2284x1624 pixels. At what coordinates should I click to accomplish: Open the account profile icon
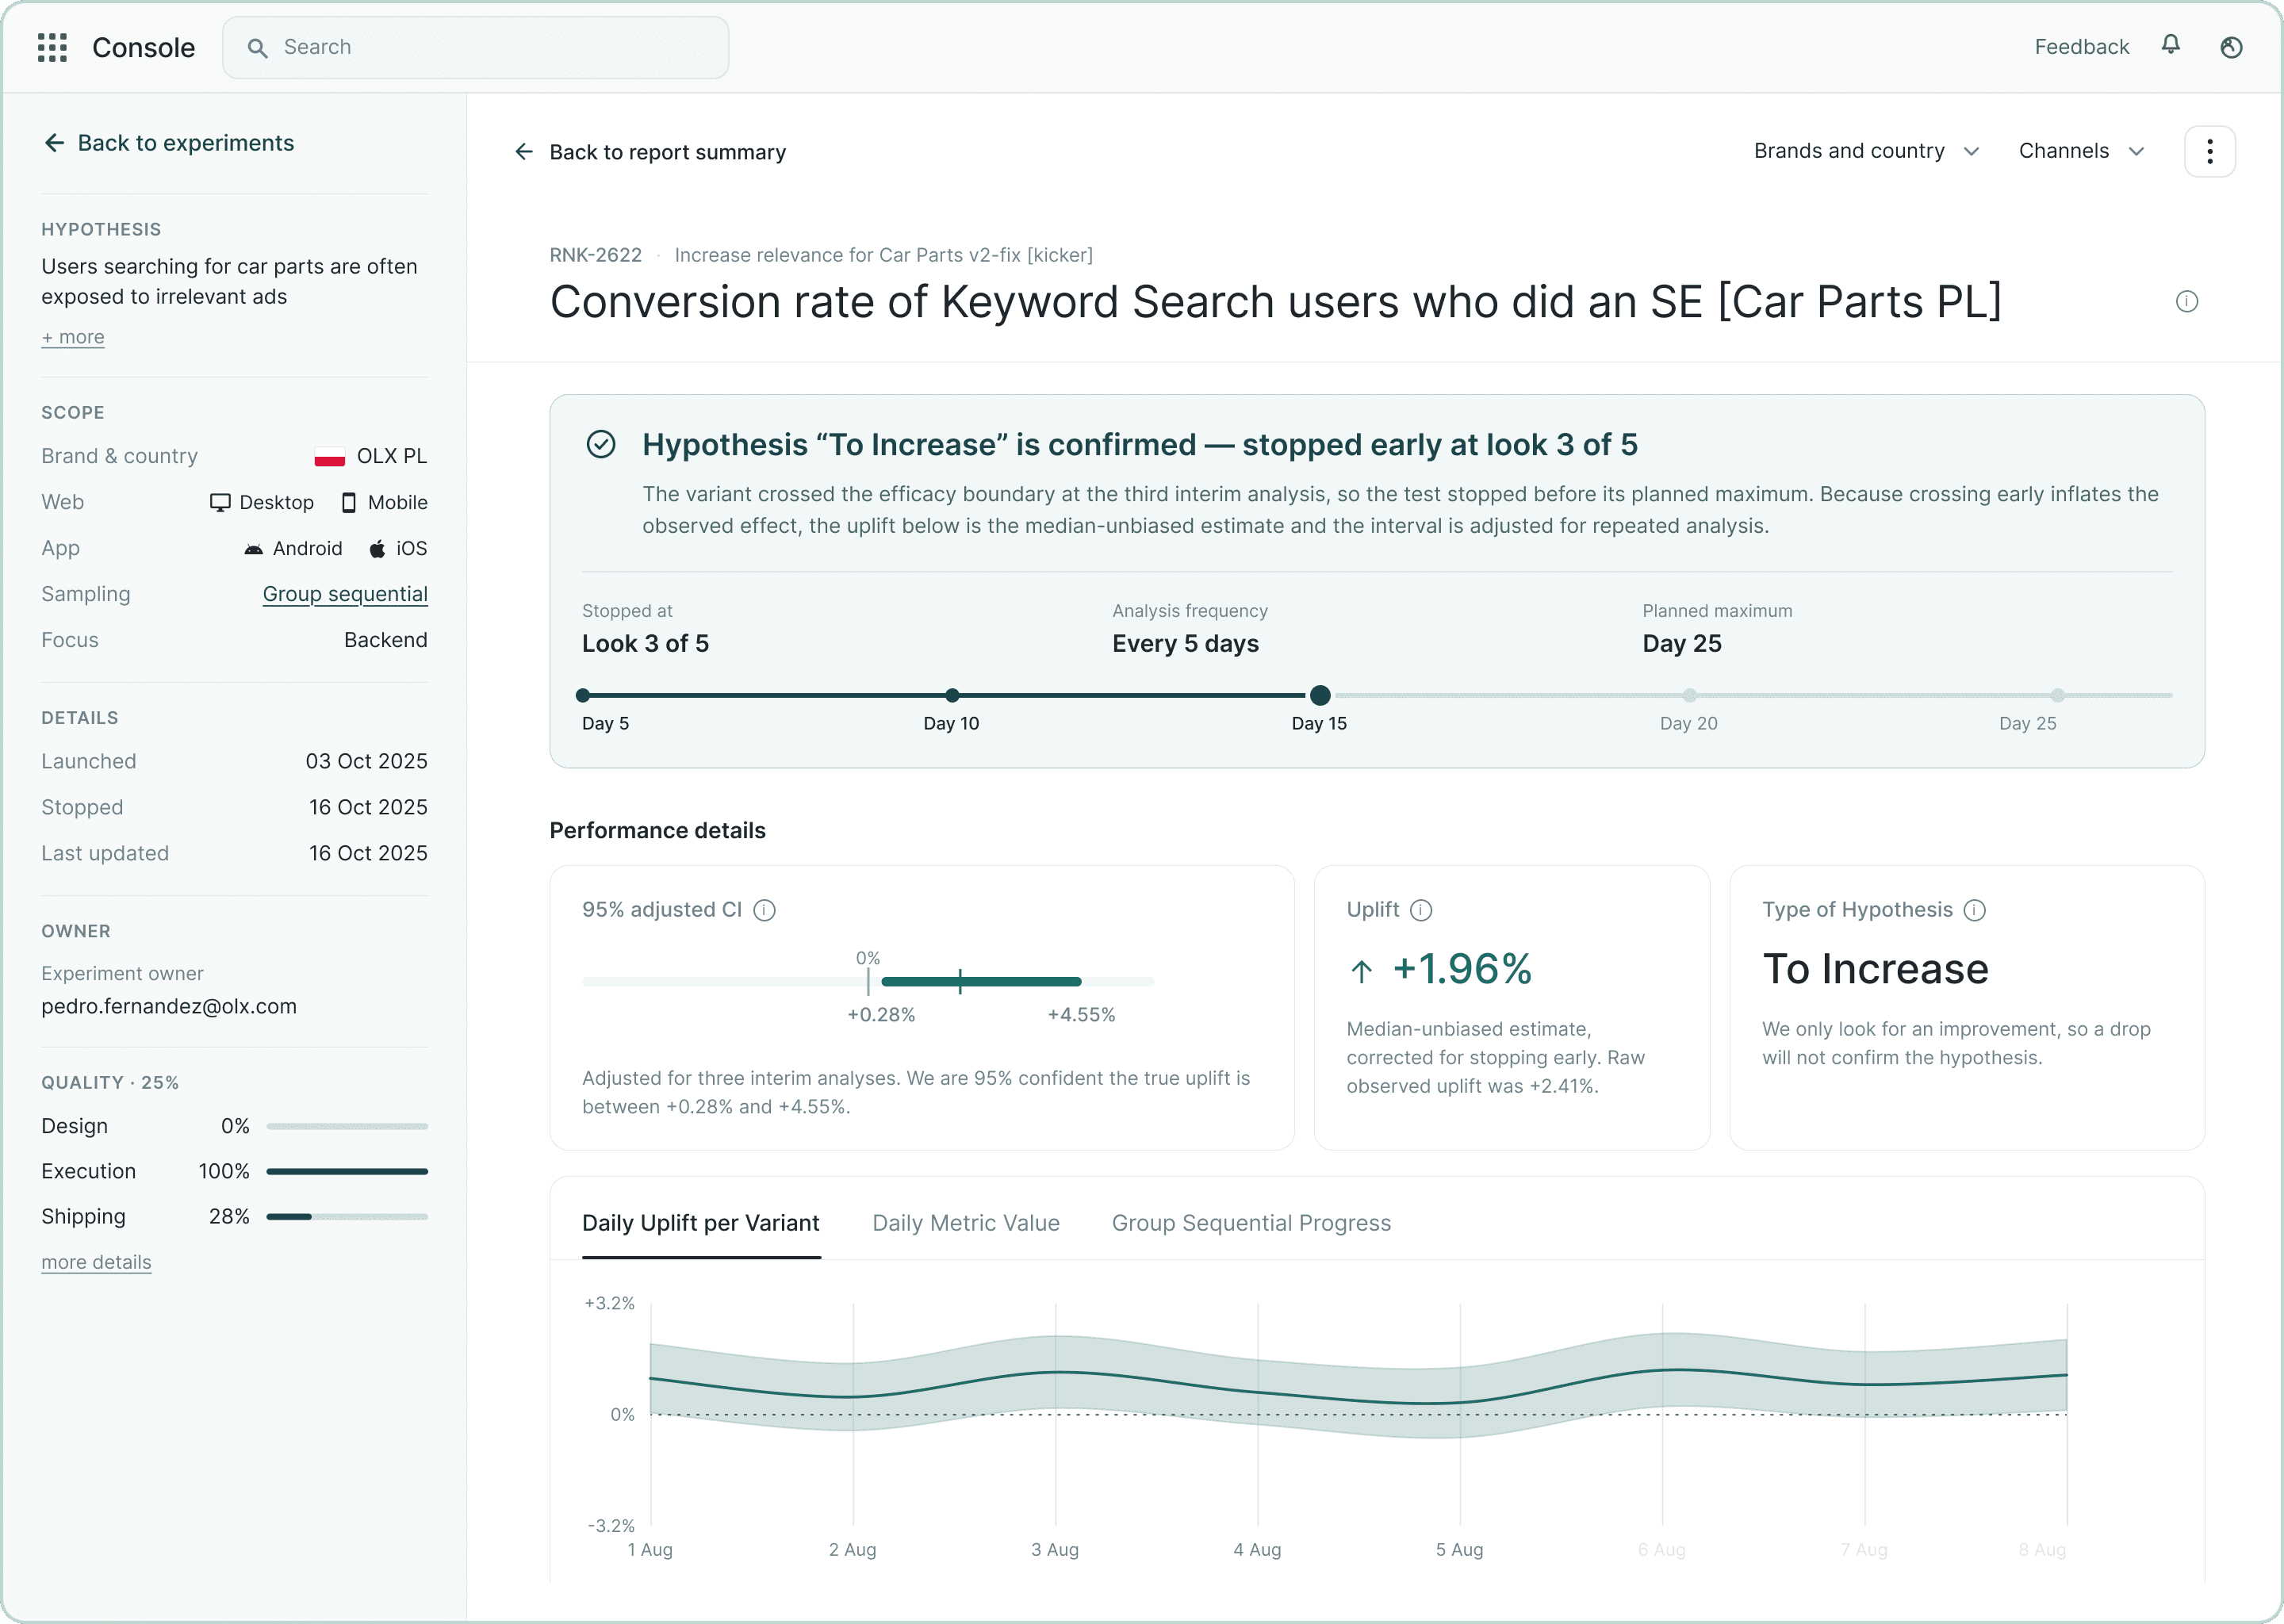coord(2231,47)
